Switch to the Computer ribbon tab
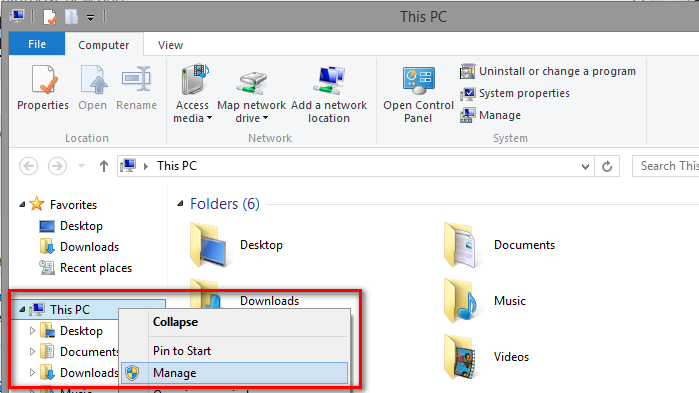 pos(104,45)
